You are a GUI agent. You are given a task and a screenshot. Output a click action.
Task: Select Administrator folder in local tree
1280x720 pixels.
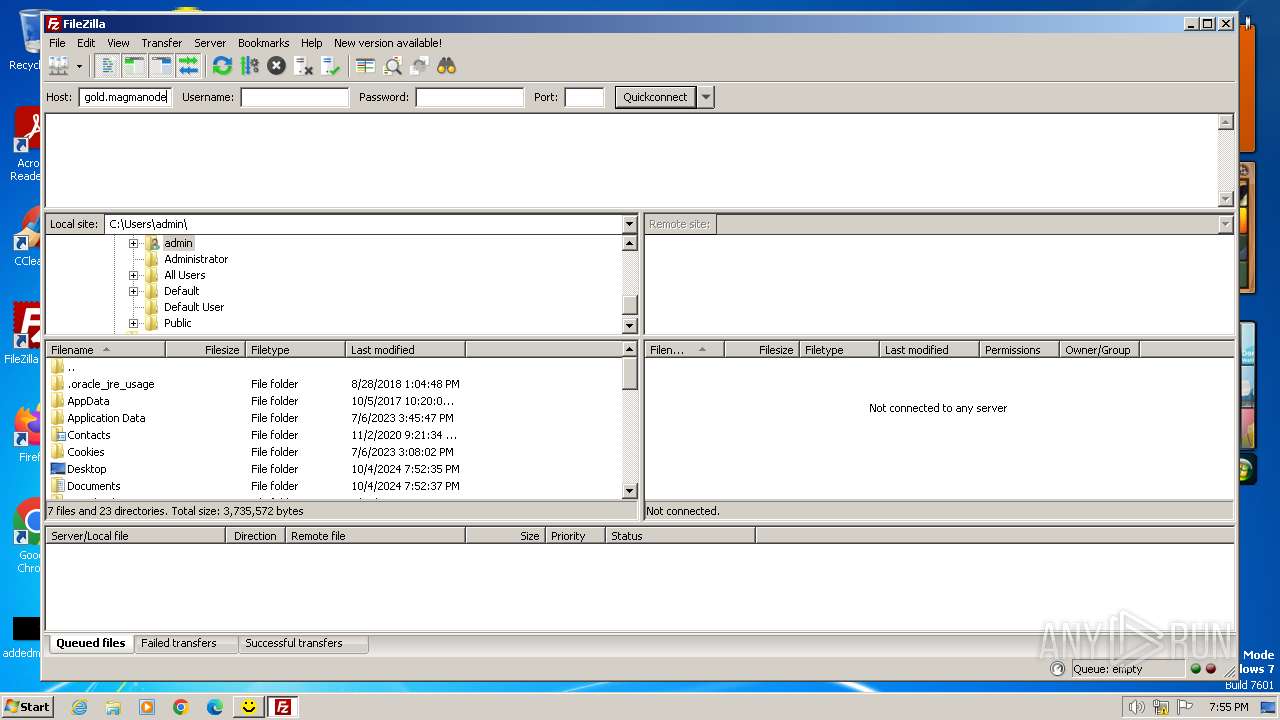coord(195,259)
